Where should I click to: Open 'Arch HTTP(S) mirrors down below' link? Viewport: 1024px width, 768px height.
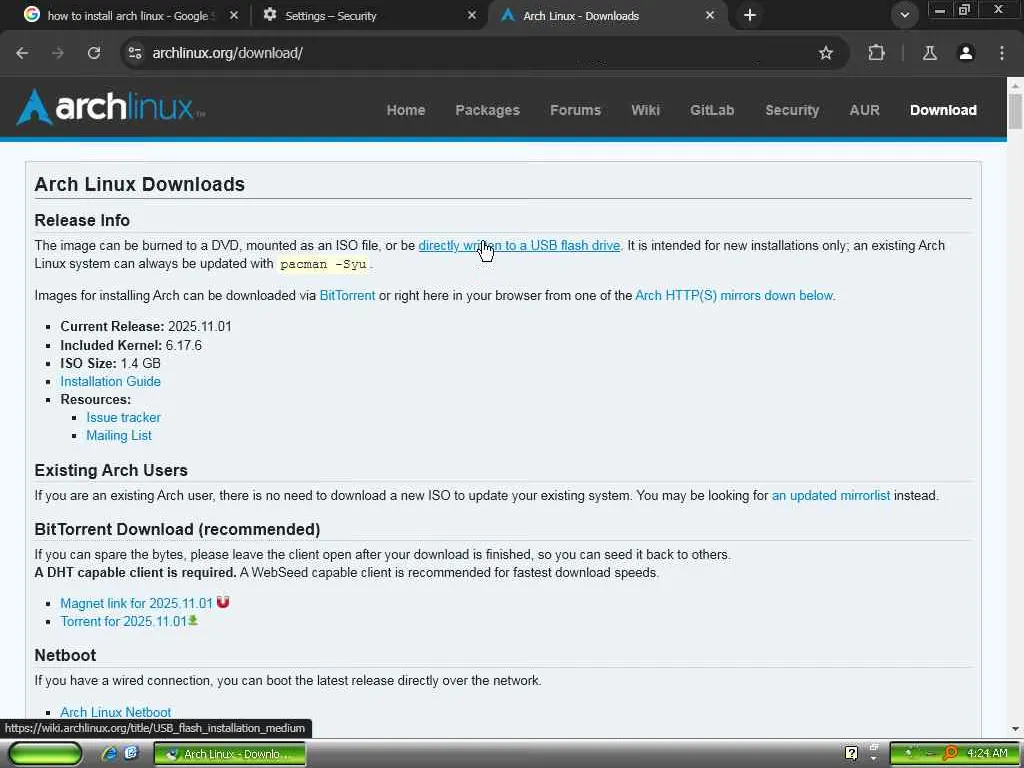(x=734, y=295)
